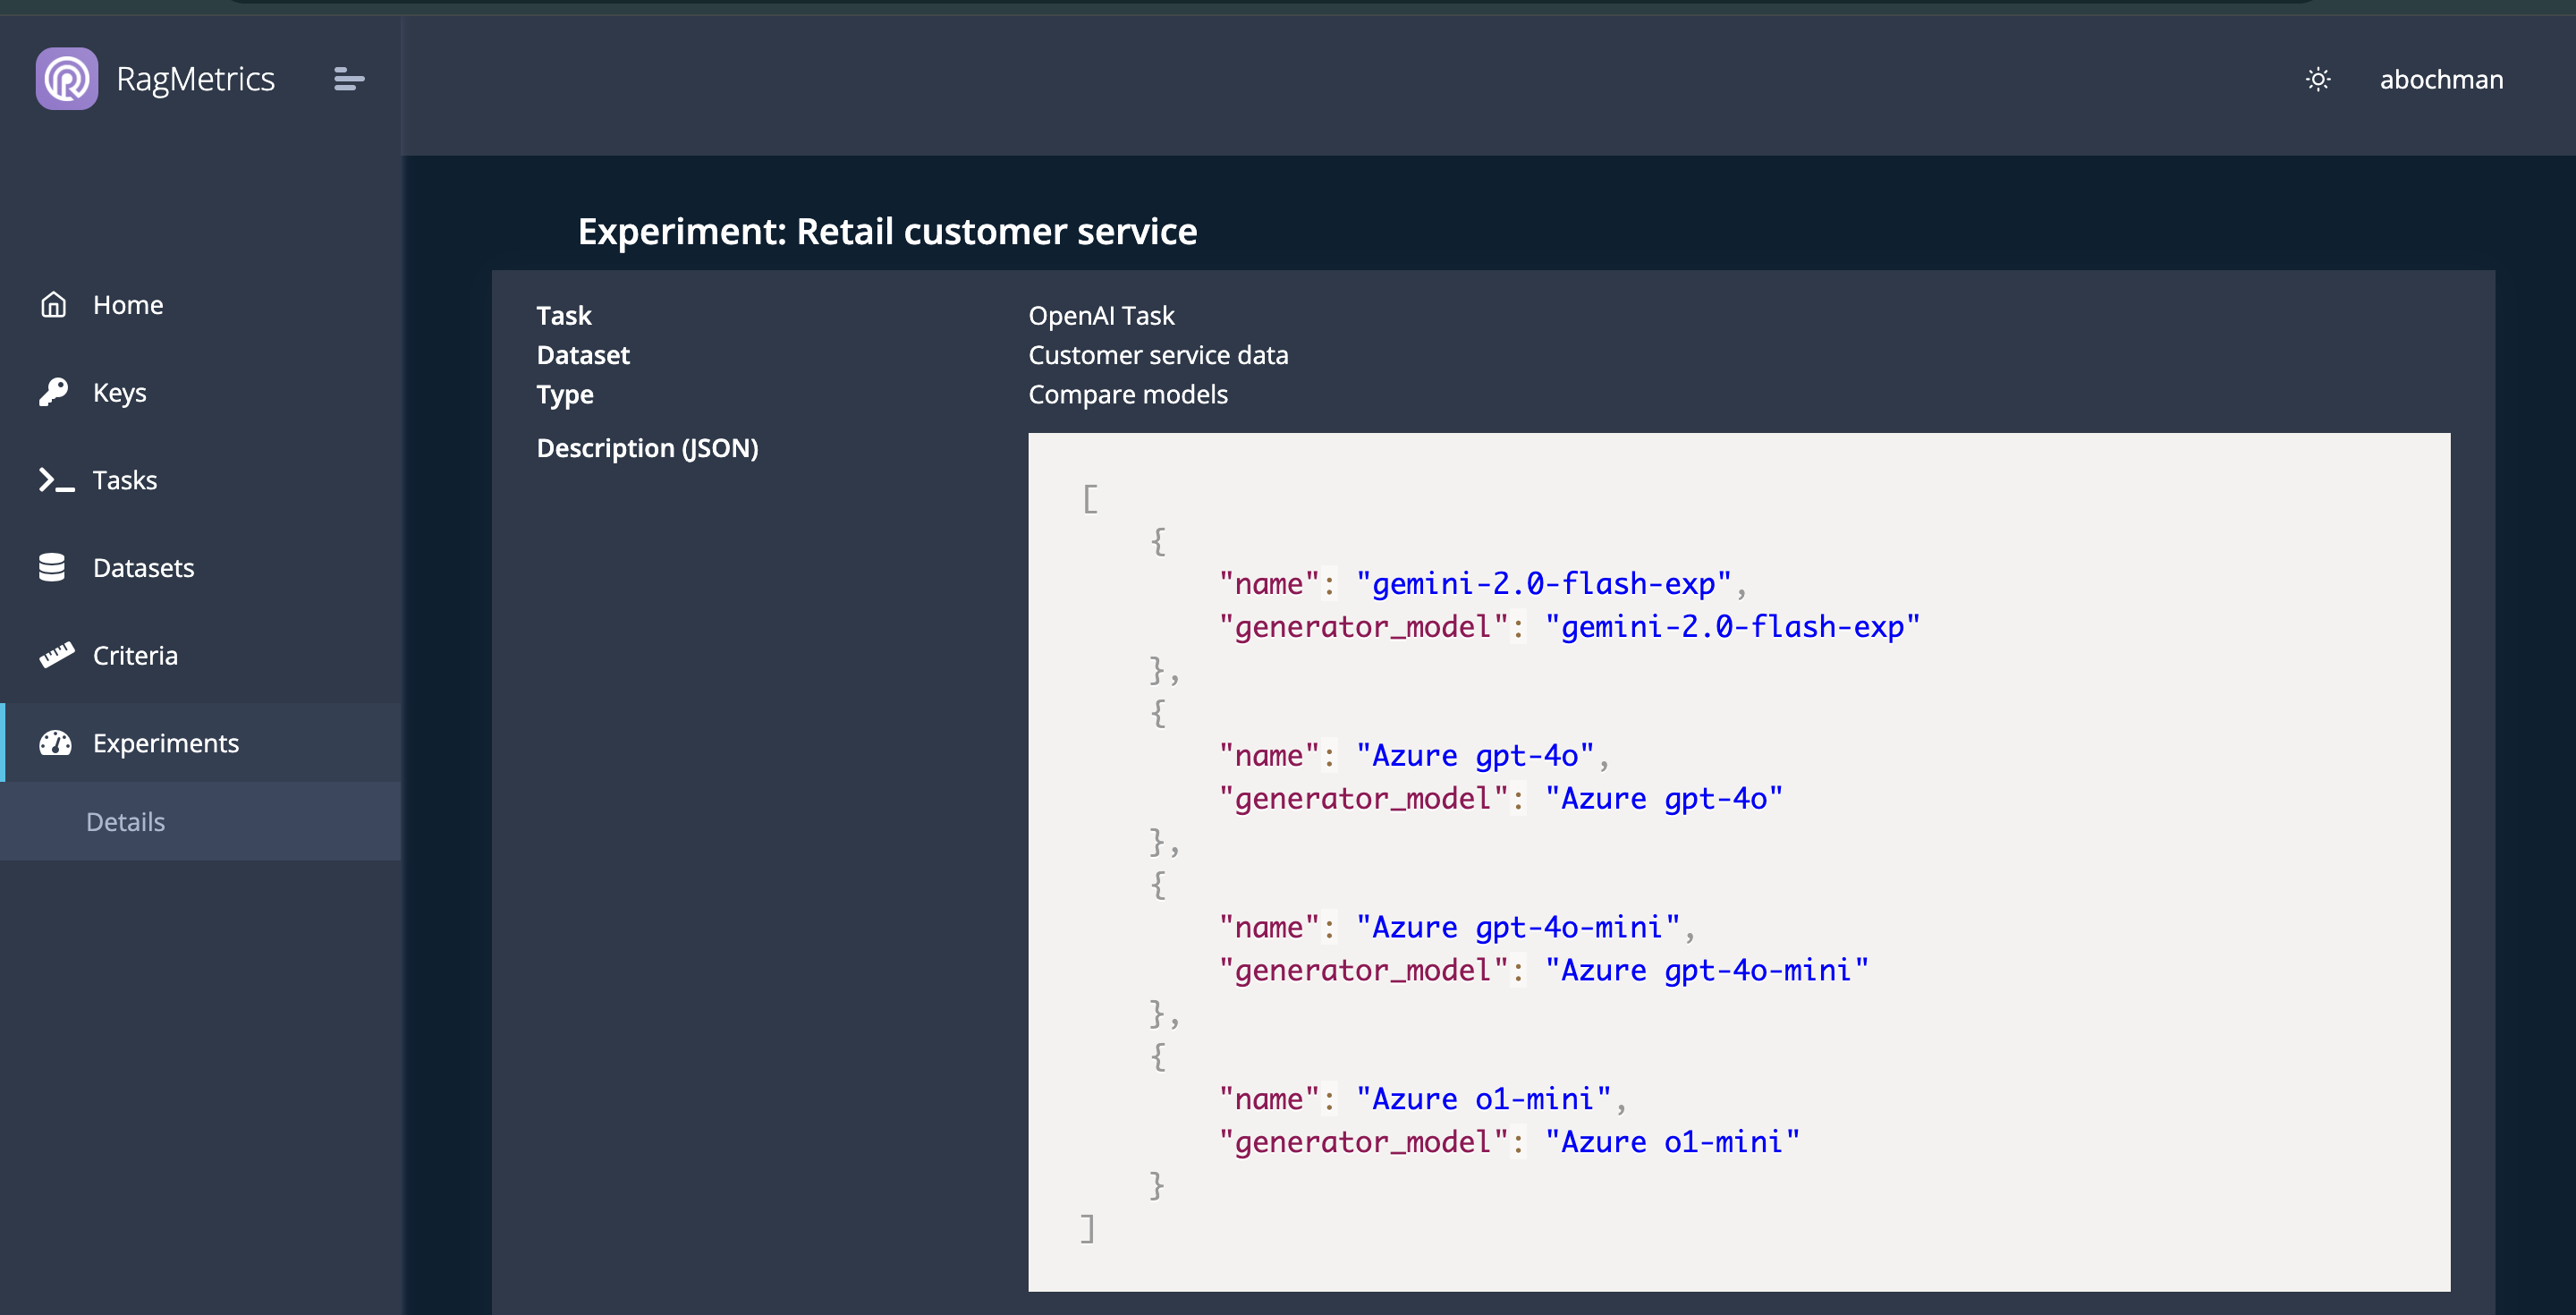This screenshot has height=1315, width=2576.
Task: Click the Compare models type value
Action: point(1128,394)
